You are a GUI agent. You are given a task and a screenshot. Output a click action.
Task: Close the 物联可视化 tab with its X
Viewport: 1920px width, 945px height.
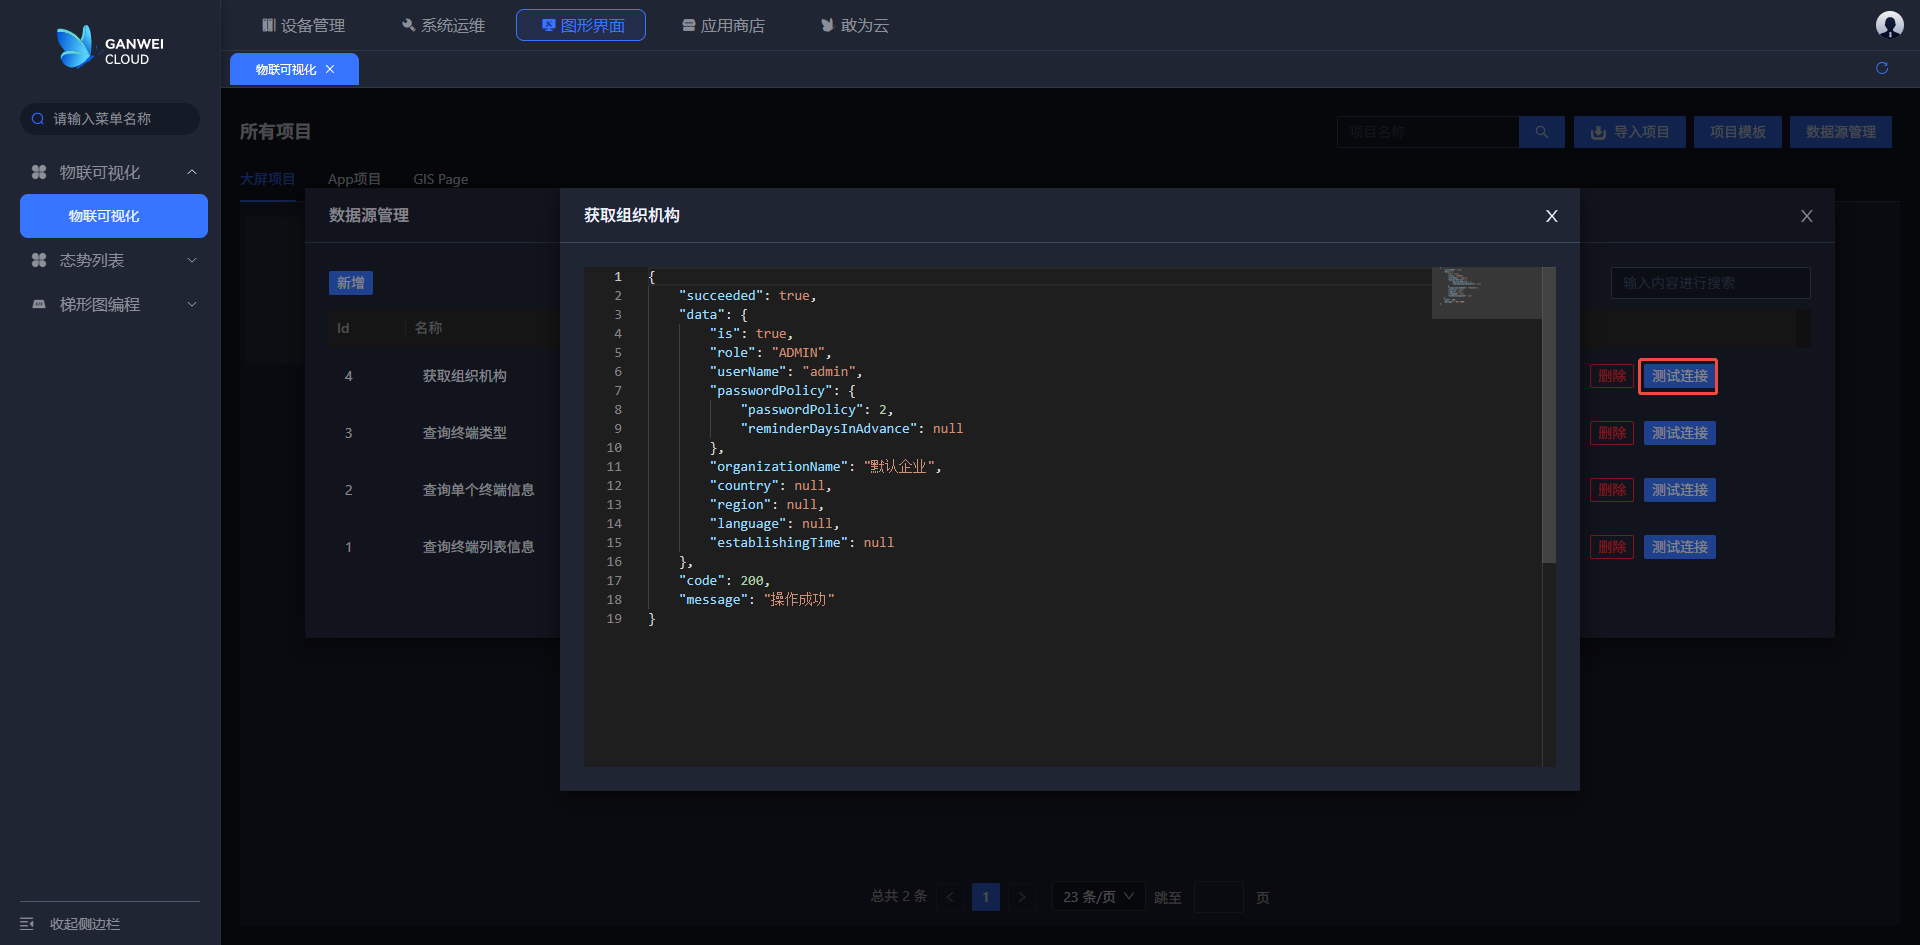(330, 69)
